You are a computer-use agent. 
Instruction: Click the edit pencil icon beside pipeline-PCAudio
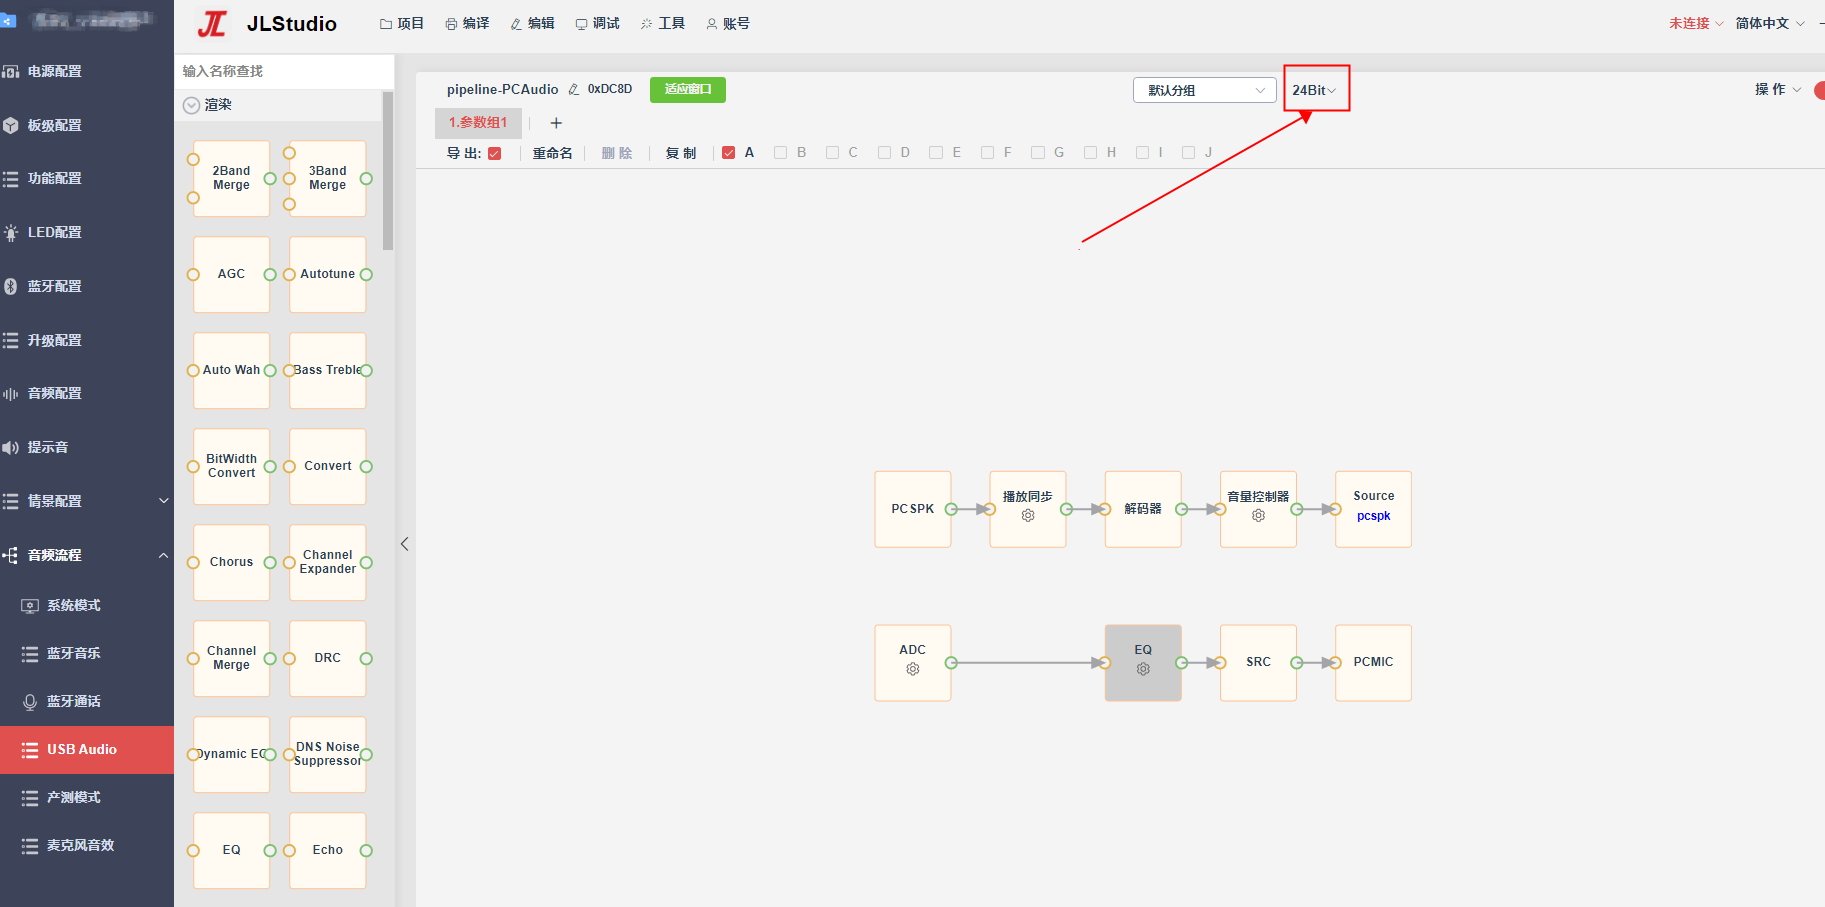[x=574, y=90]
